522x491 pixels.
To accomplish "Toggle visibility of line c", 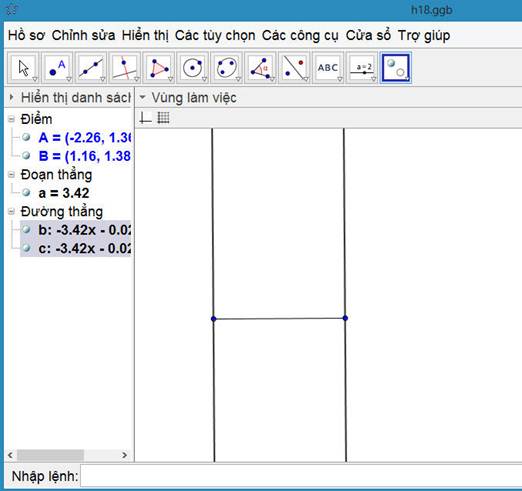I will coord(26,248).
